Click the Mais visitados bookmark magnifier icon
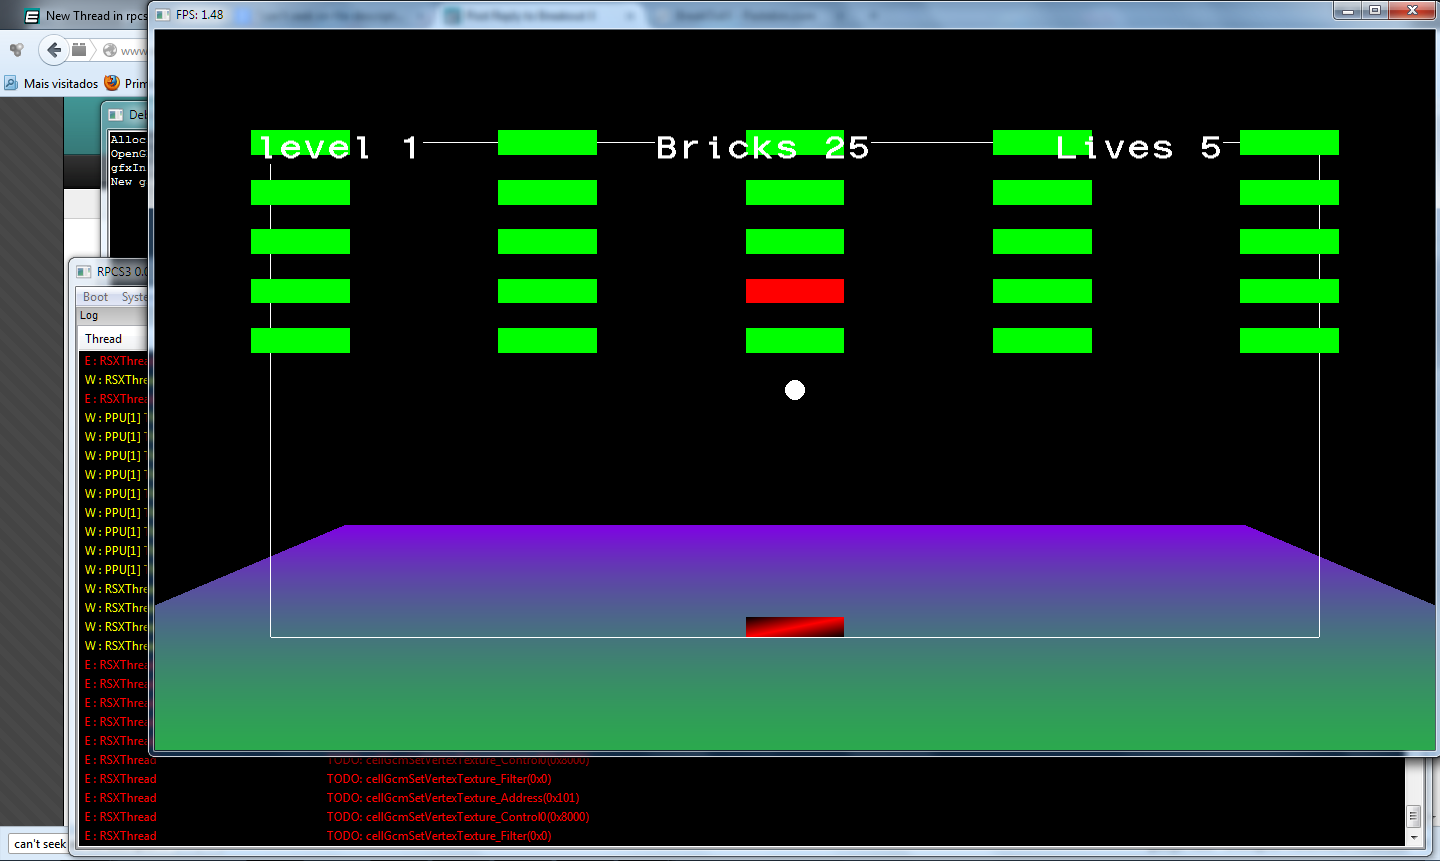Screen dimensions: 1440x861 click(x=11, y=83)
